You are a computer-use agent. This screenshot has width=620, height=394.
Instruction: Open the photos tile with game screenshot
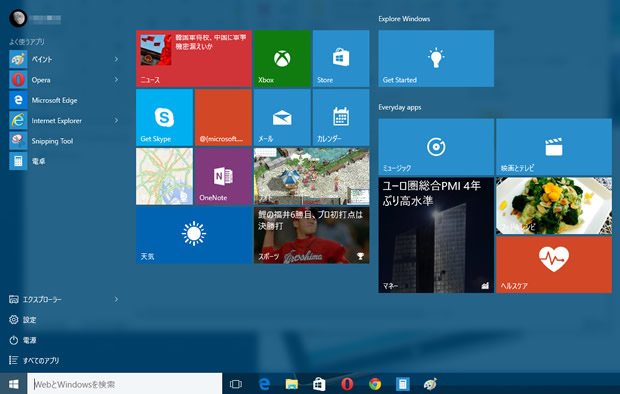(x=312, y=176)
